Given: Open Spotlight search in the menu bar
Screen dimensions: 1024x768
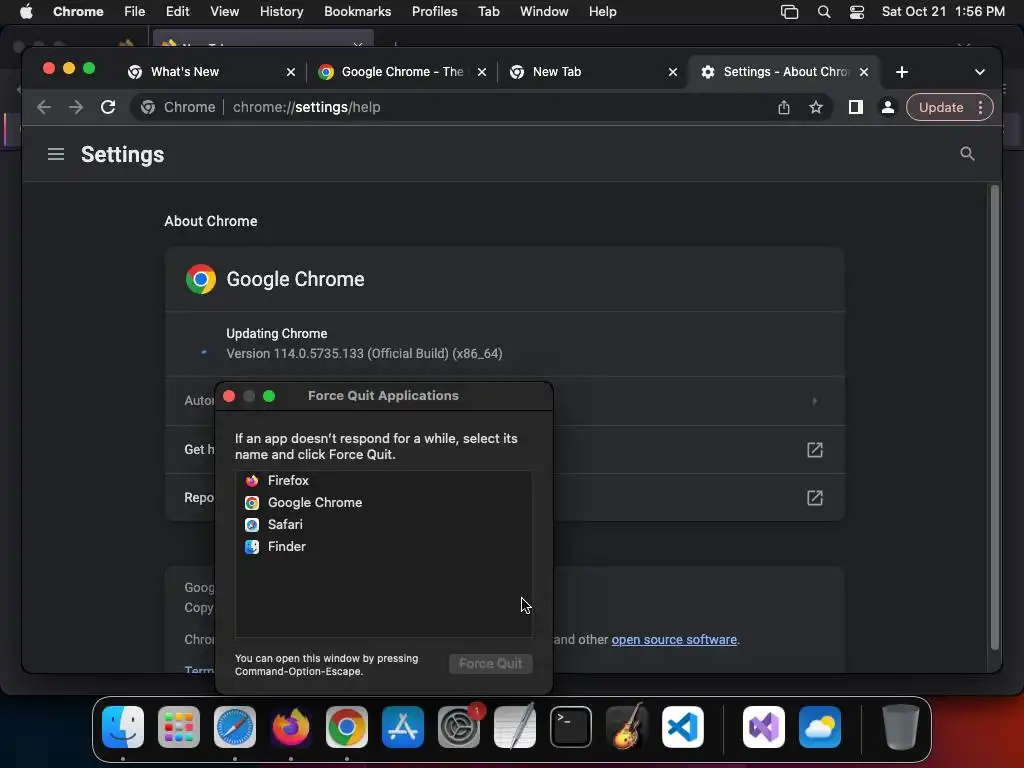Looking at the screenshot, I should pos(824,12).
